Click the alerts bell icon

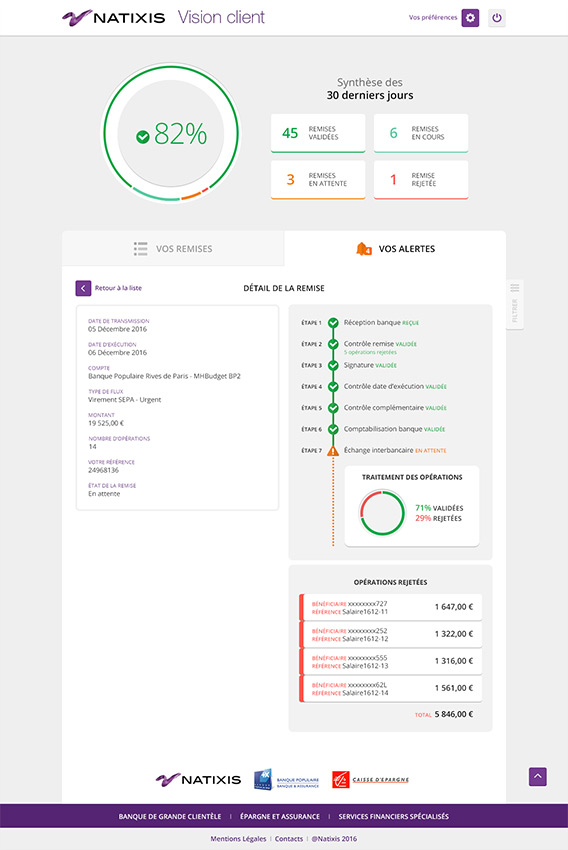pos(364,249)
